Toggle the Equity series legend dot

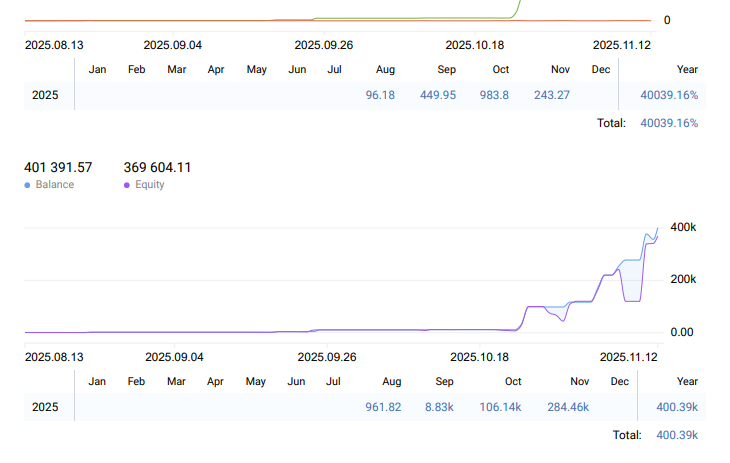(x=127, y=185)
